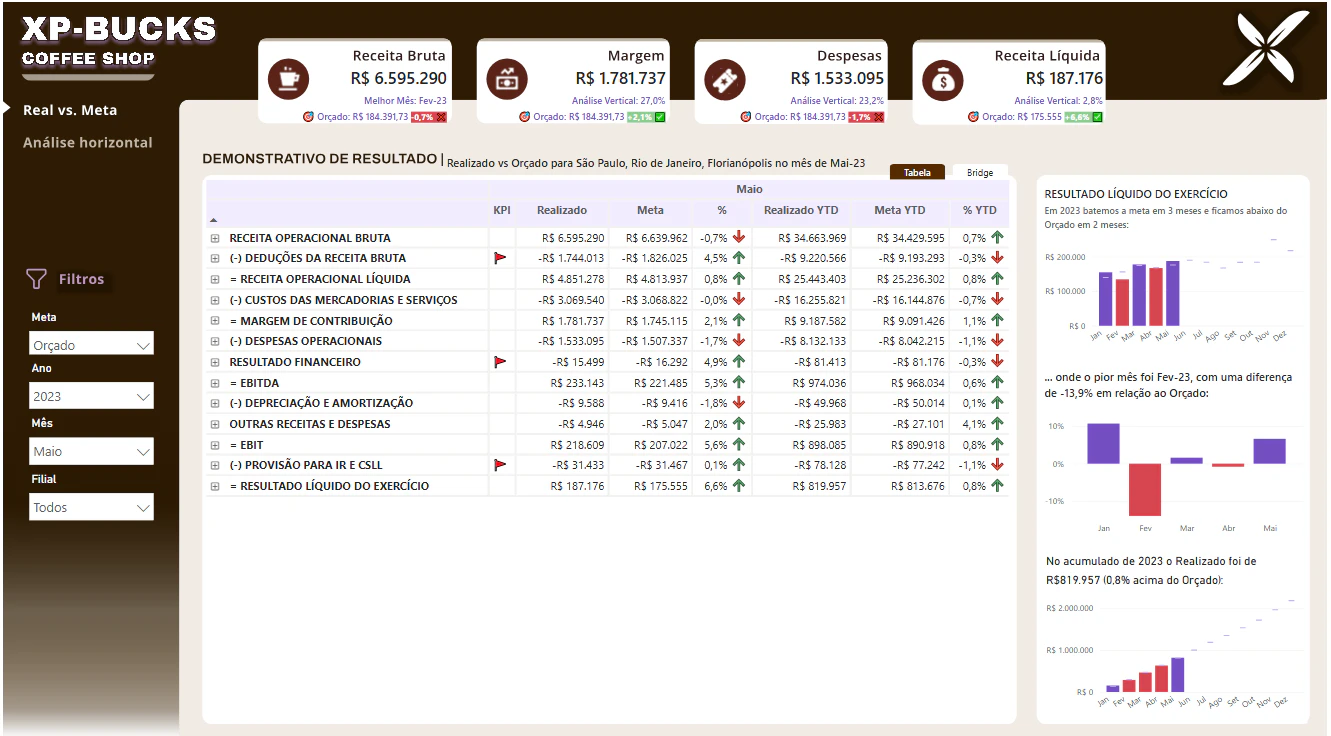The height and width of the screenshot is (736, 1331).
Task: Open the Análise horizontal page
Action: (x=88, y=142)
